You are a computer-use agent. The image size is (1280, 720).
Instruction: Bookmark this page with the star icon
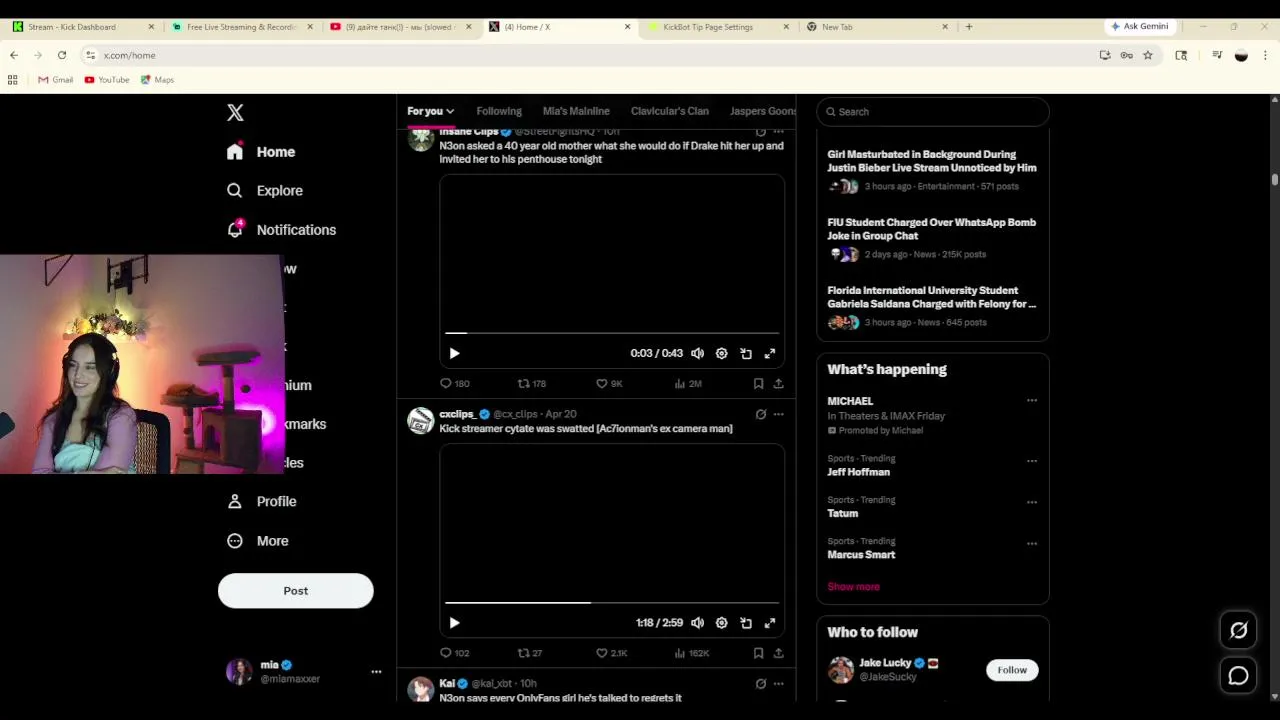1148,55
